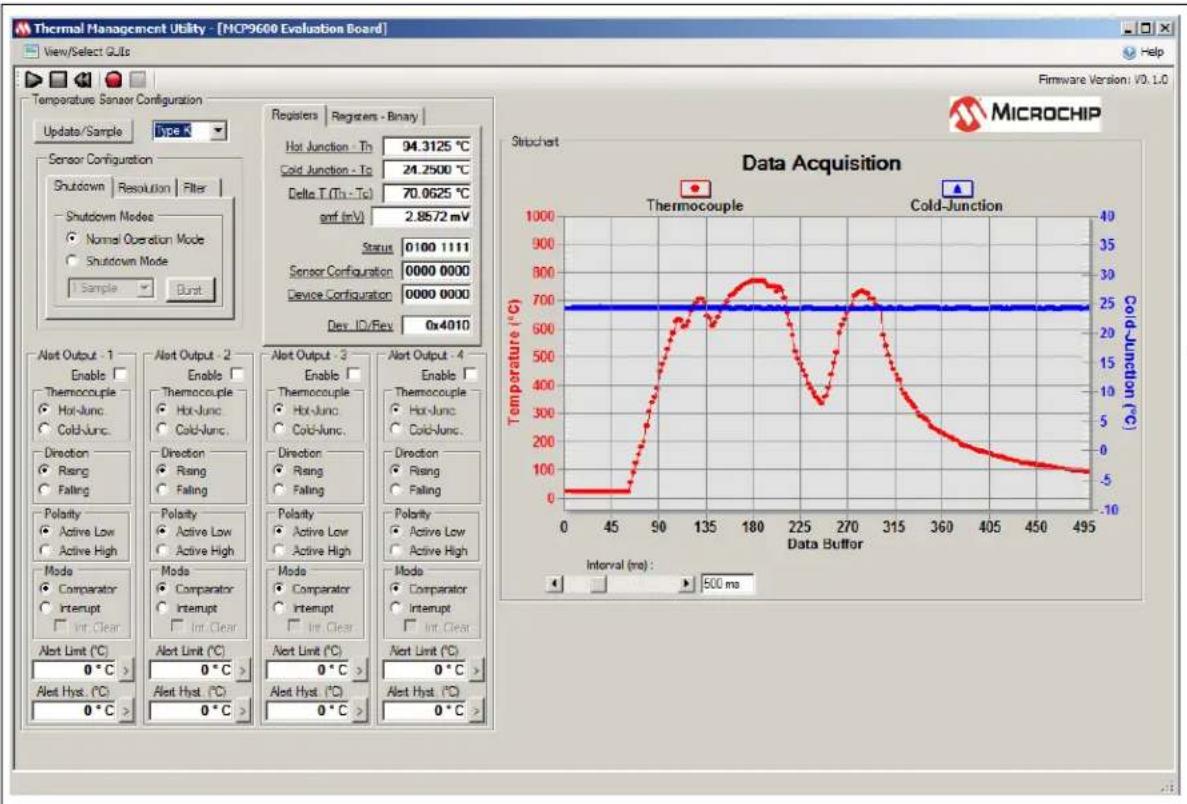The width and height of the screenshot is (1187, 804).
Task: Click the 500 ms interval field
Action: coord(727,584)
